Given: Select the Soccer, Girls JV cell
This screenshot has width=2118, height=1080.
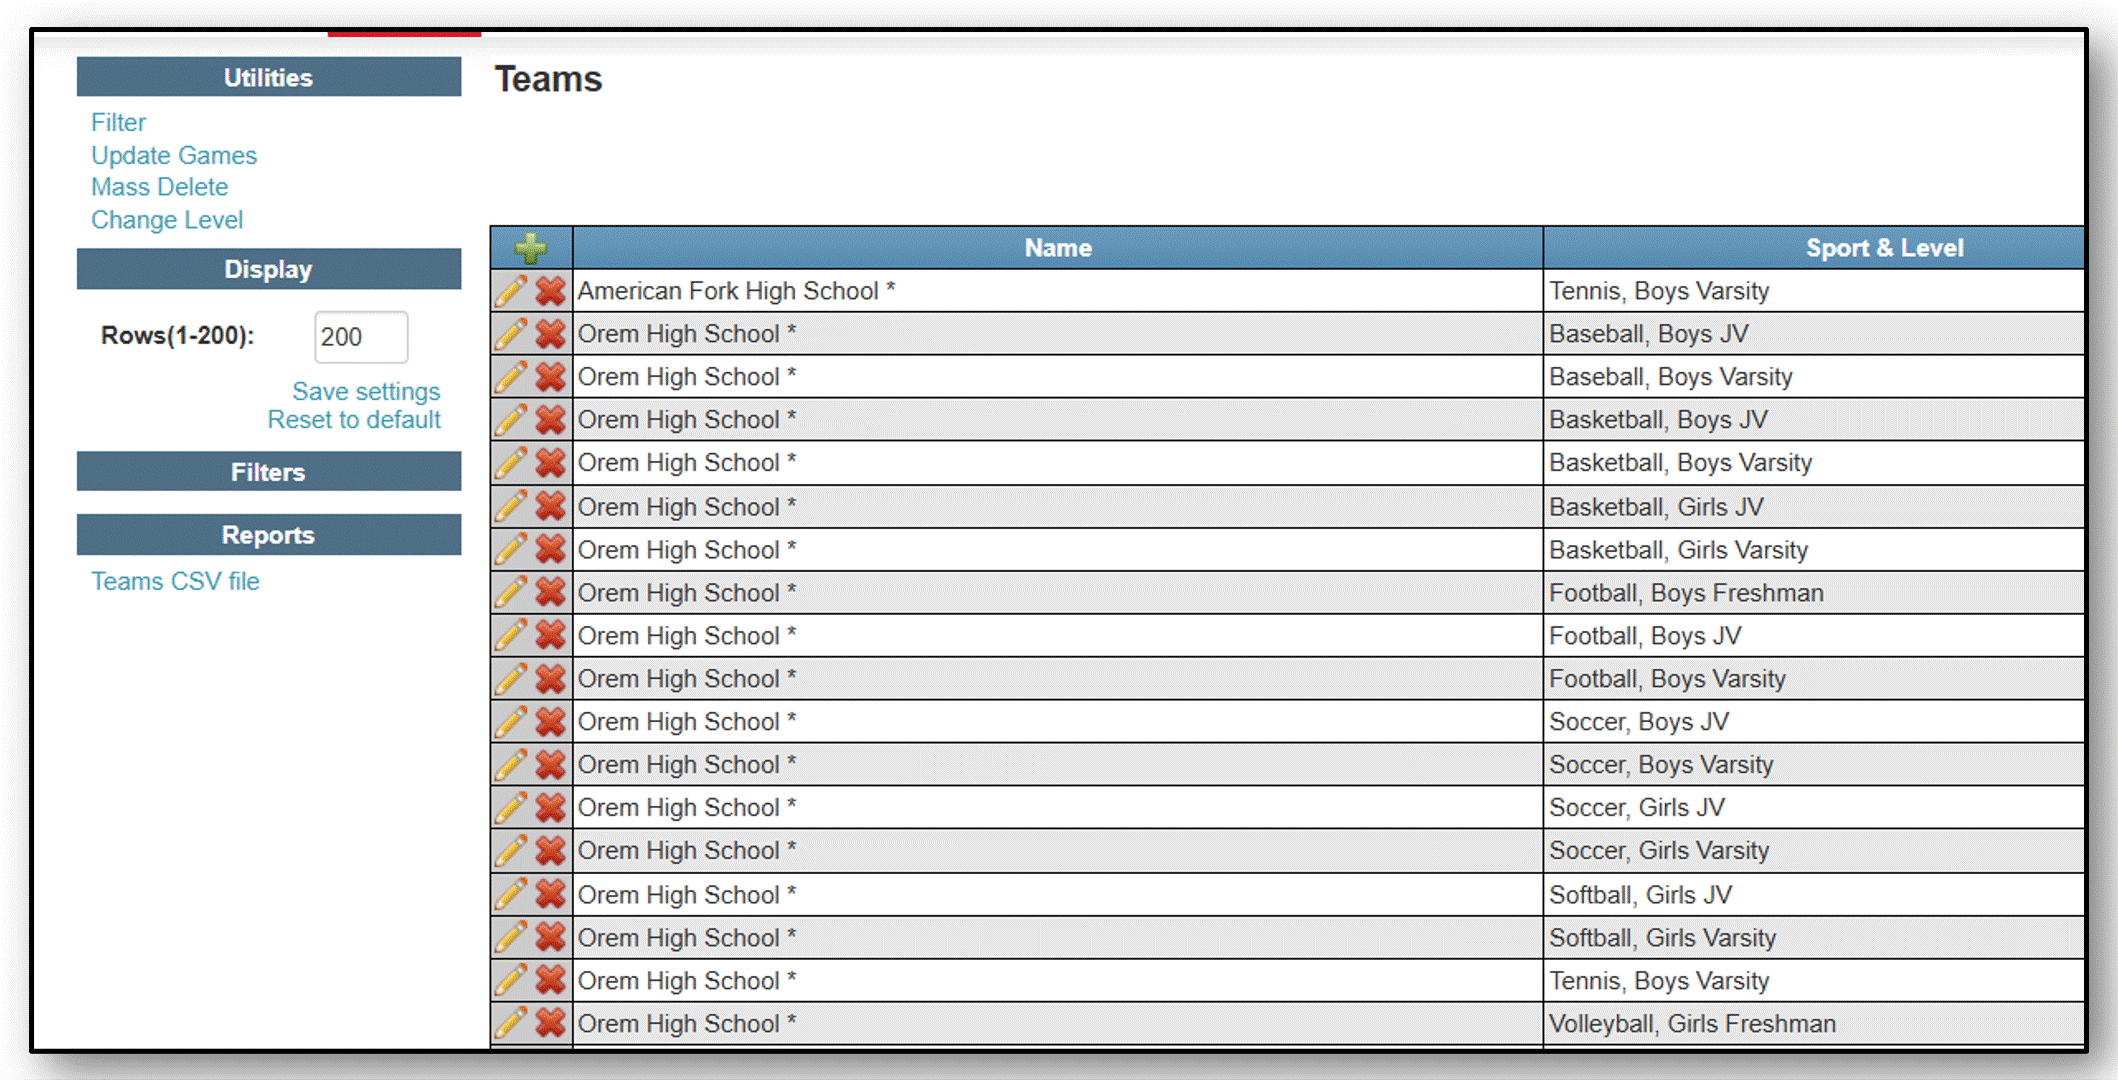Looking at the screenshot, I should [1814, 808].
